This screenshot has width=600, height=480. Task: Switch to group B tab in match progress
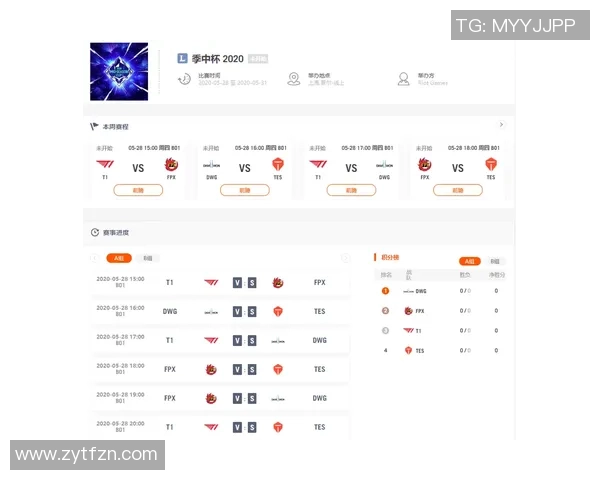point(148,258)
